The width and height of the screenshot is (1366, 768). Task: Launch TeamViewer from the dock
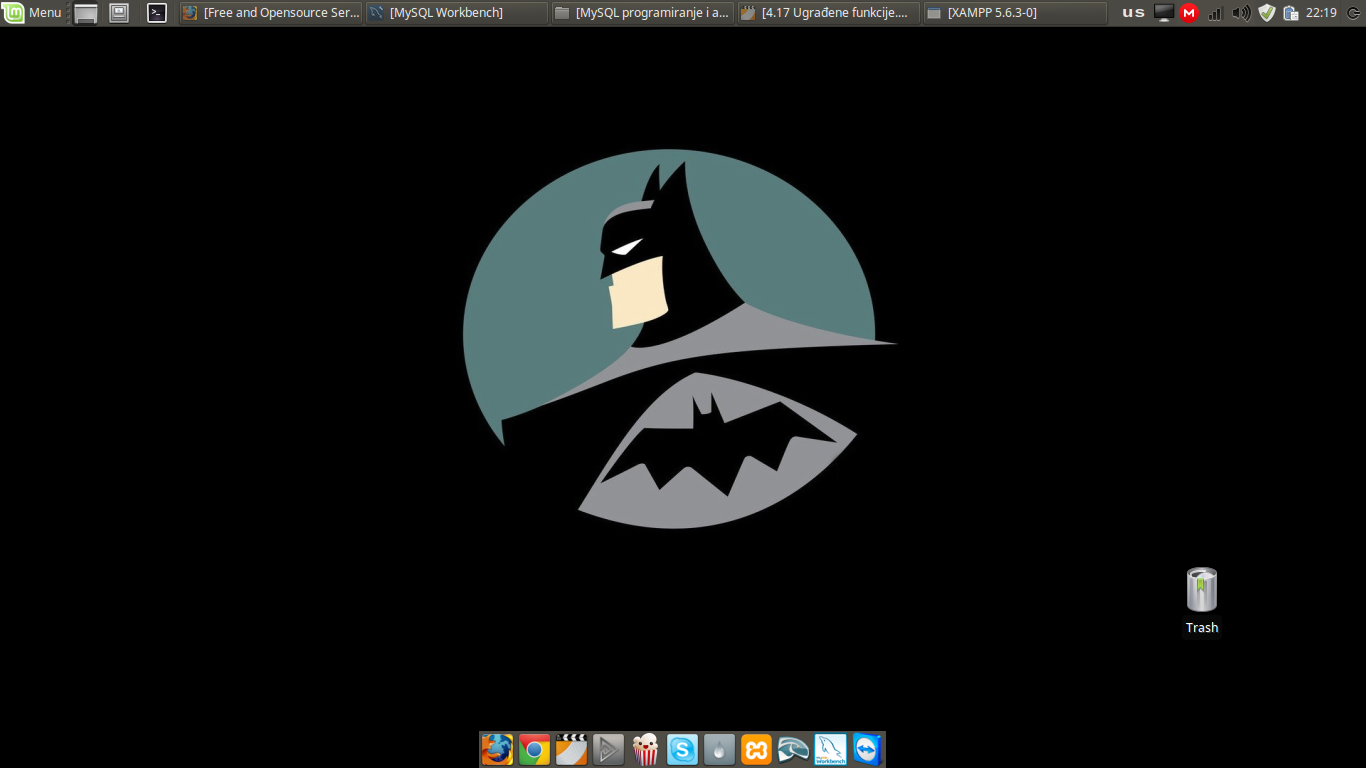coord(866,749)
